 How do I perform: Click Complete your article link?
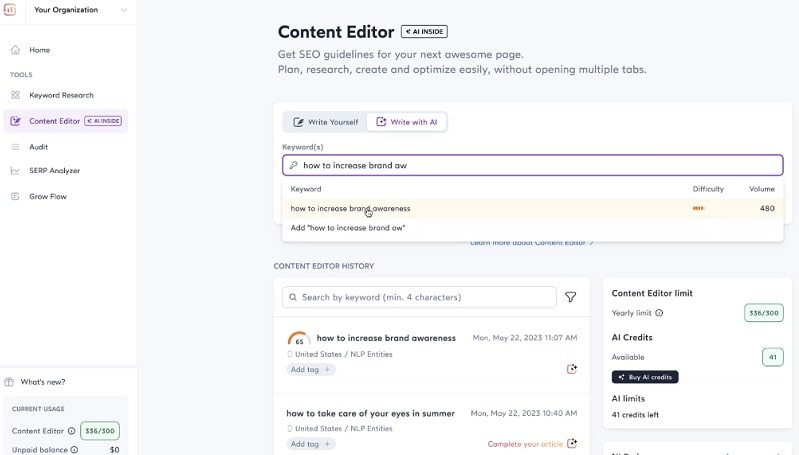[x=525, y=444]
